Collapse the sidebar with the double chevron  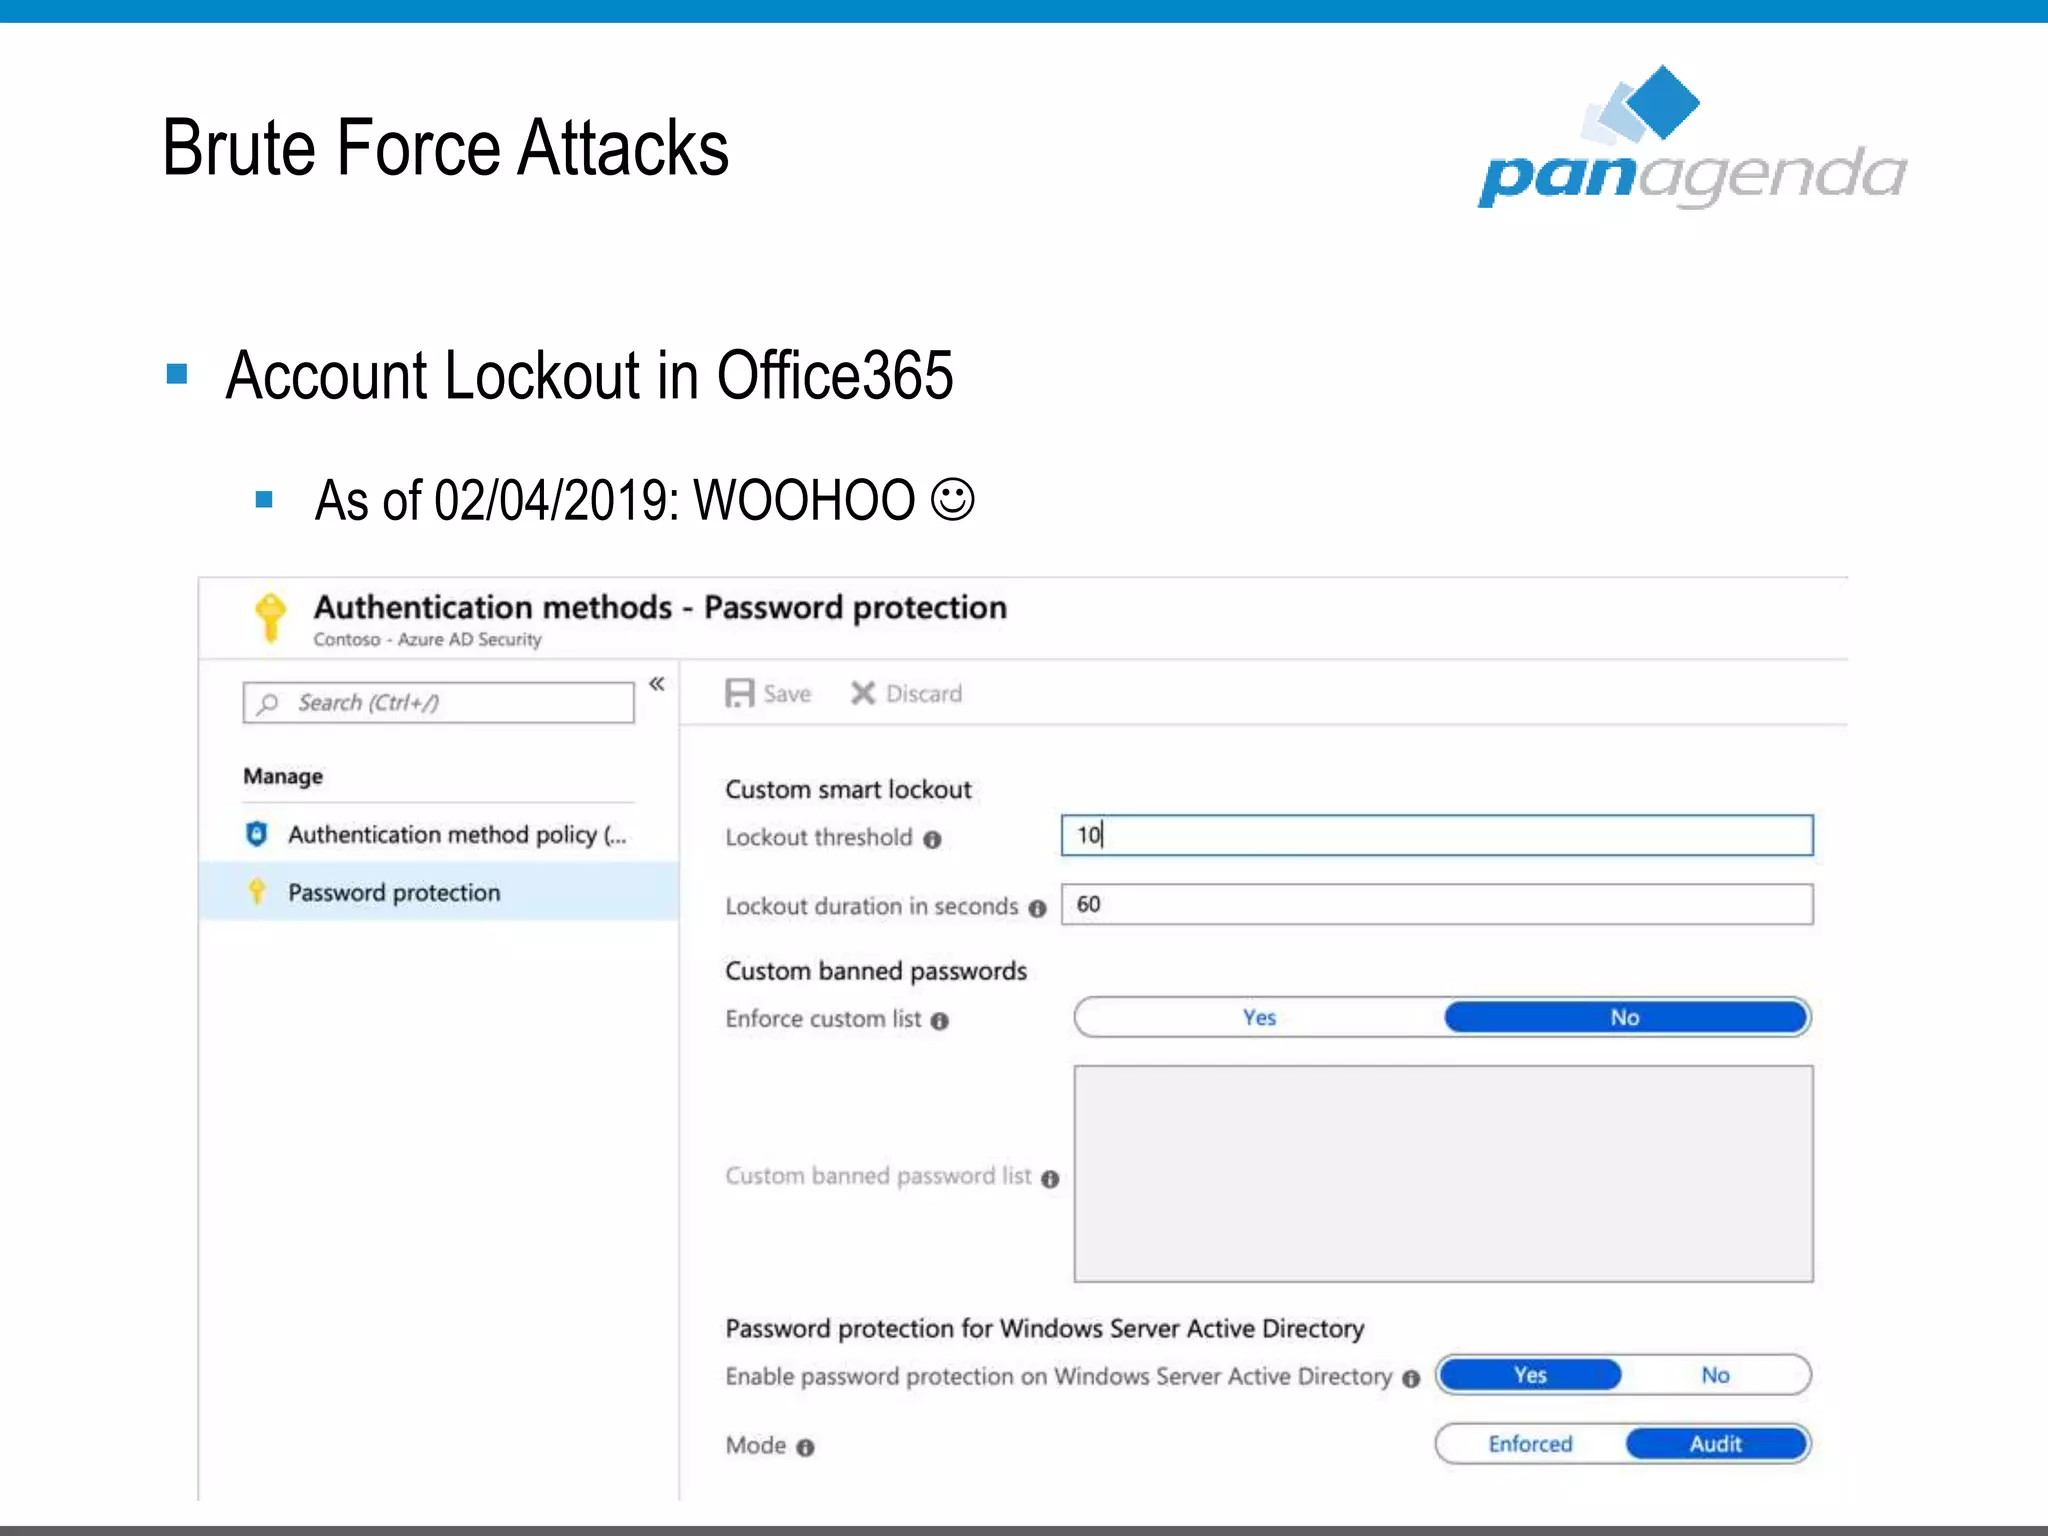click(657, 684)
